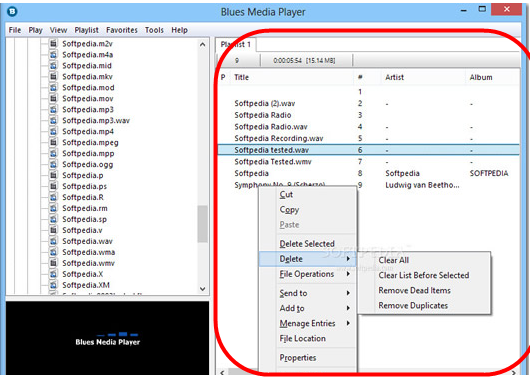Image resolution: width=530 pixels, height=380 pixels.
Task: Click the file icon beside Softpedia.XM
Action: tap(53, 285)
